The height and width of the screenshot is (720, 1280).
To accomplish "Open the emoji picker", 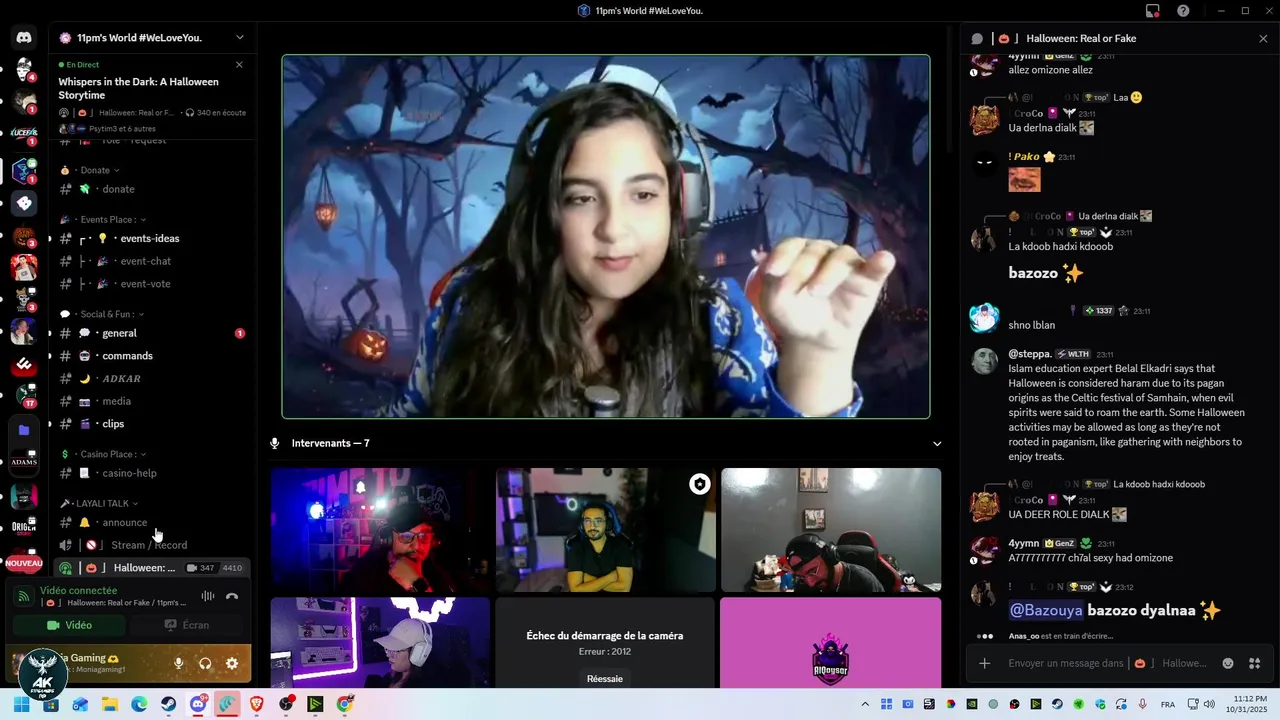I will [x=1228, y=663].
